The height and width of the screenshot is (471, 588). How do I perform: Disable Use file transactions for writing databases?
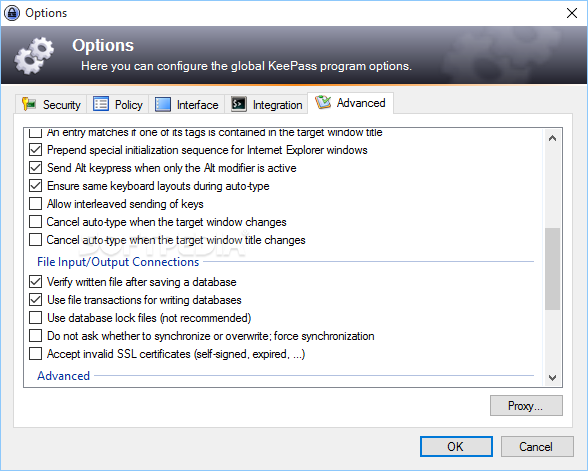(x=36, y=300)
